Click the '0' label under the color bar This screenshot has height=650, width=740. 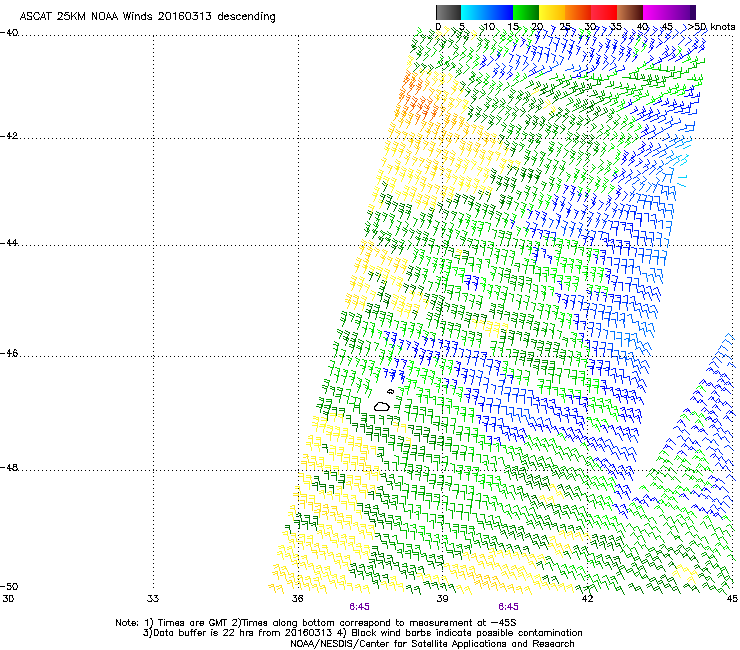438,27
